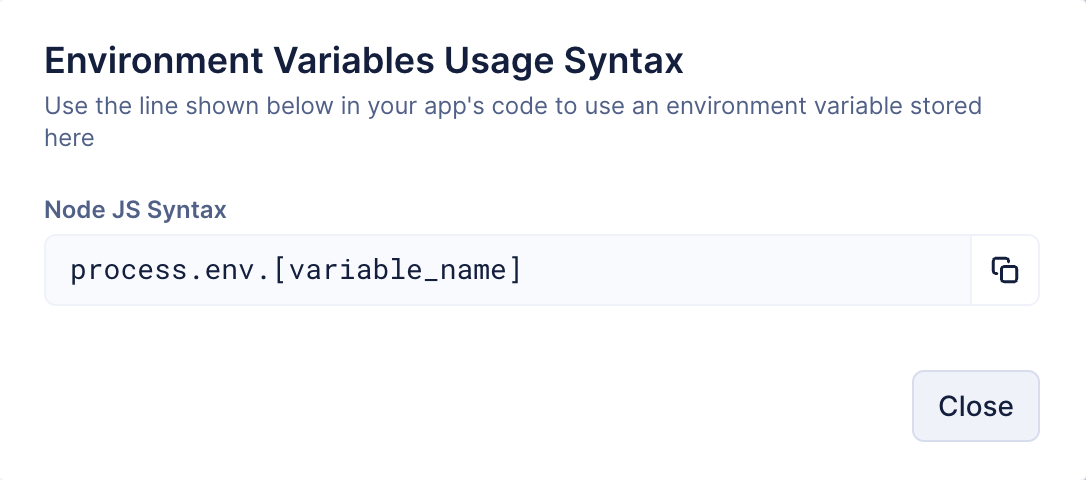Tap the overlapping-squares copy icon
The image size is (1086, 480).
pos(1005,270)
